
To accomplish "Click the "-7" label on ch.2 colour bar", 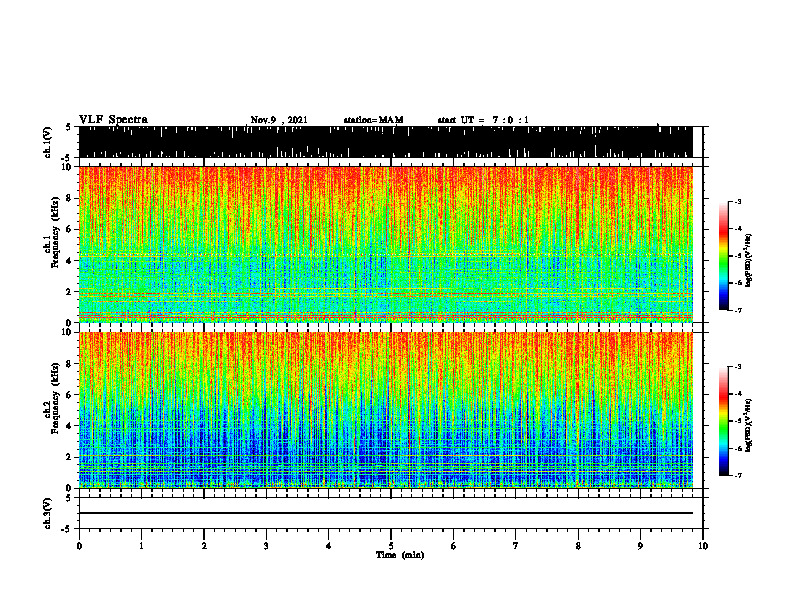I will click(738, 476).
